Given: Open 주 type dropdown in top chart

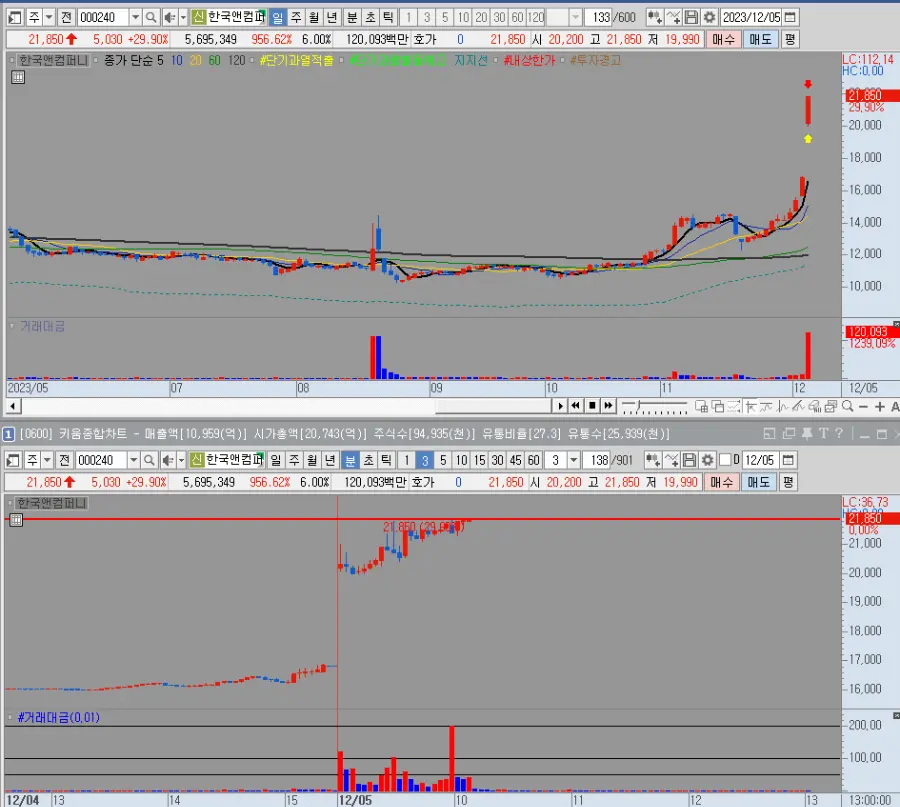Looking at the screenshot, I should [49, 17].
